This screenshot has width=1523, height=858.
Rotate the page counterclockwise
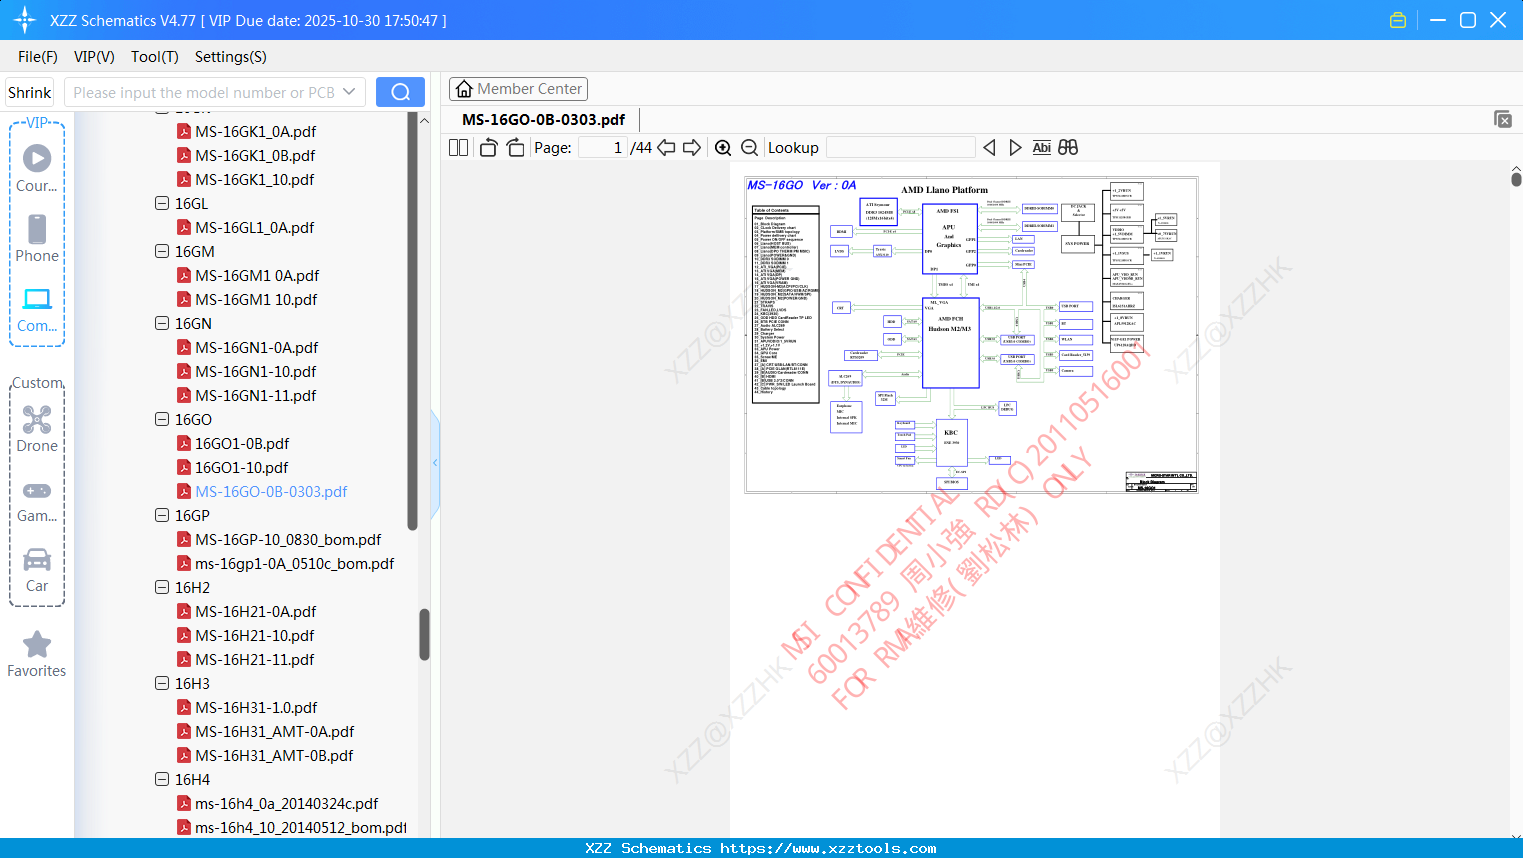click(x=489, y=148)
